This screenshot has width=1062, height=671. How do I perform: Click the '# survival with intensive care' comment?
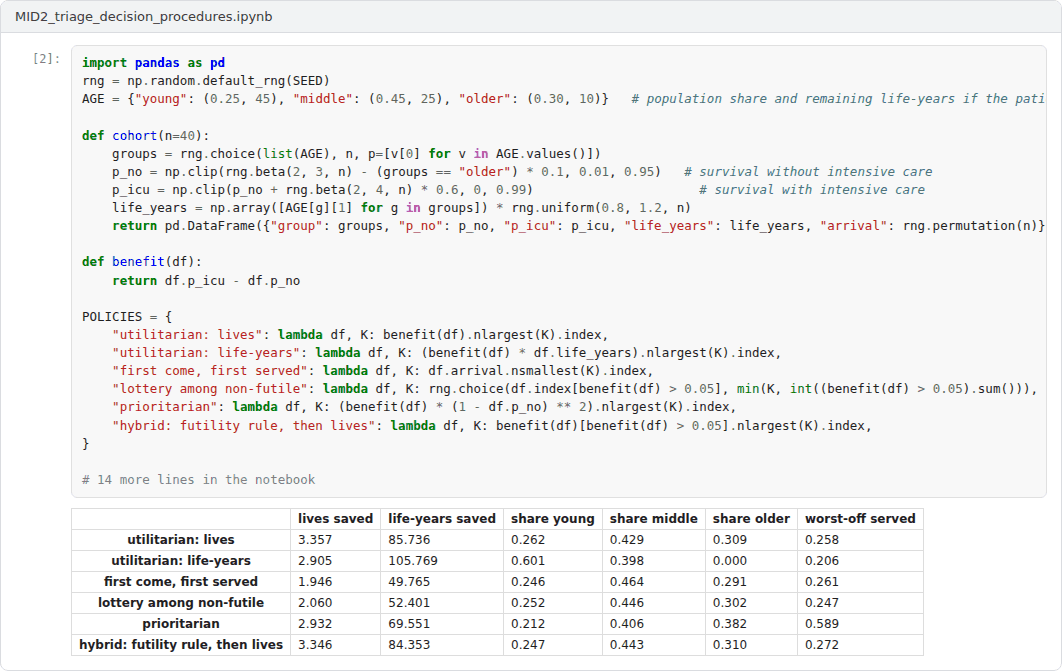812,190
